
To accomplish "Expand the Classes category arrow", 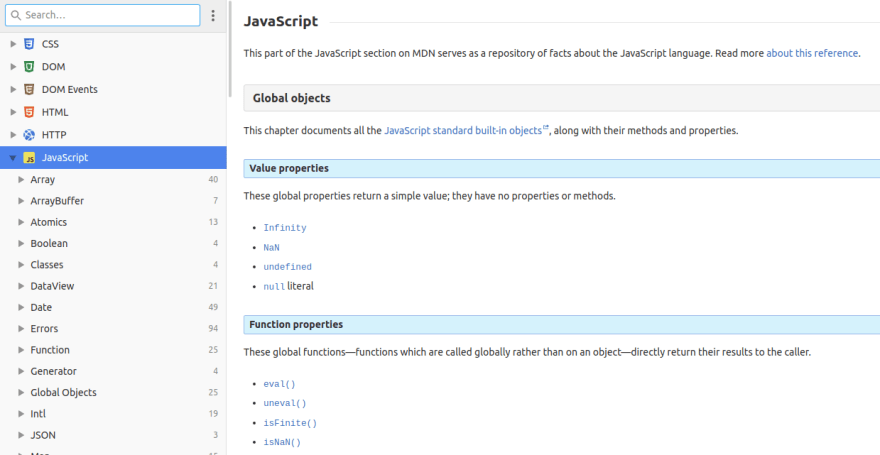I will click(21, 265).
